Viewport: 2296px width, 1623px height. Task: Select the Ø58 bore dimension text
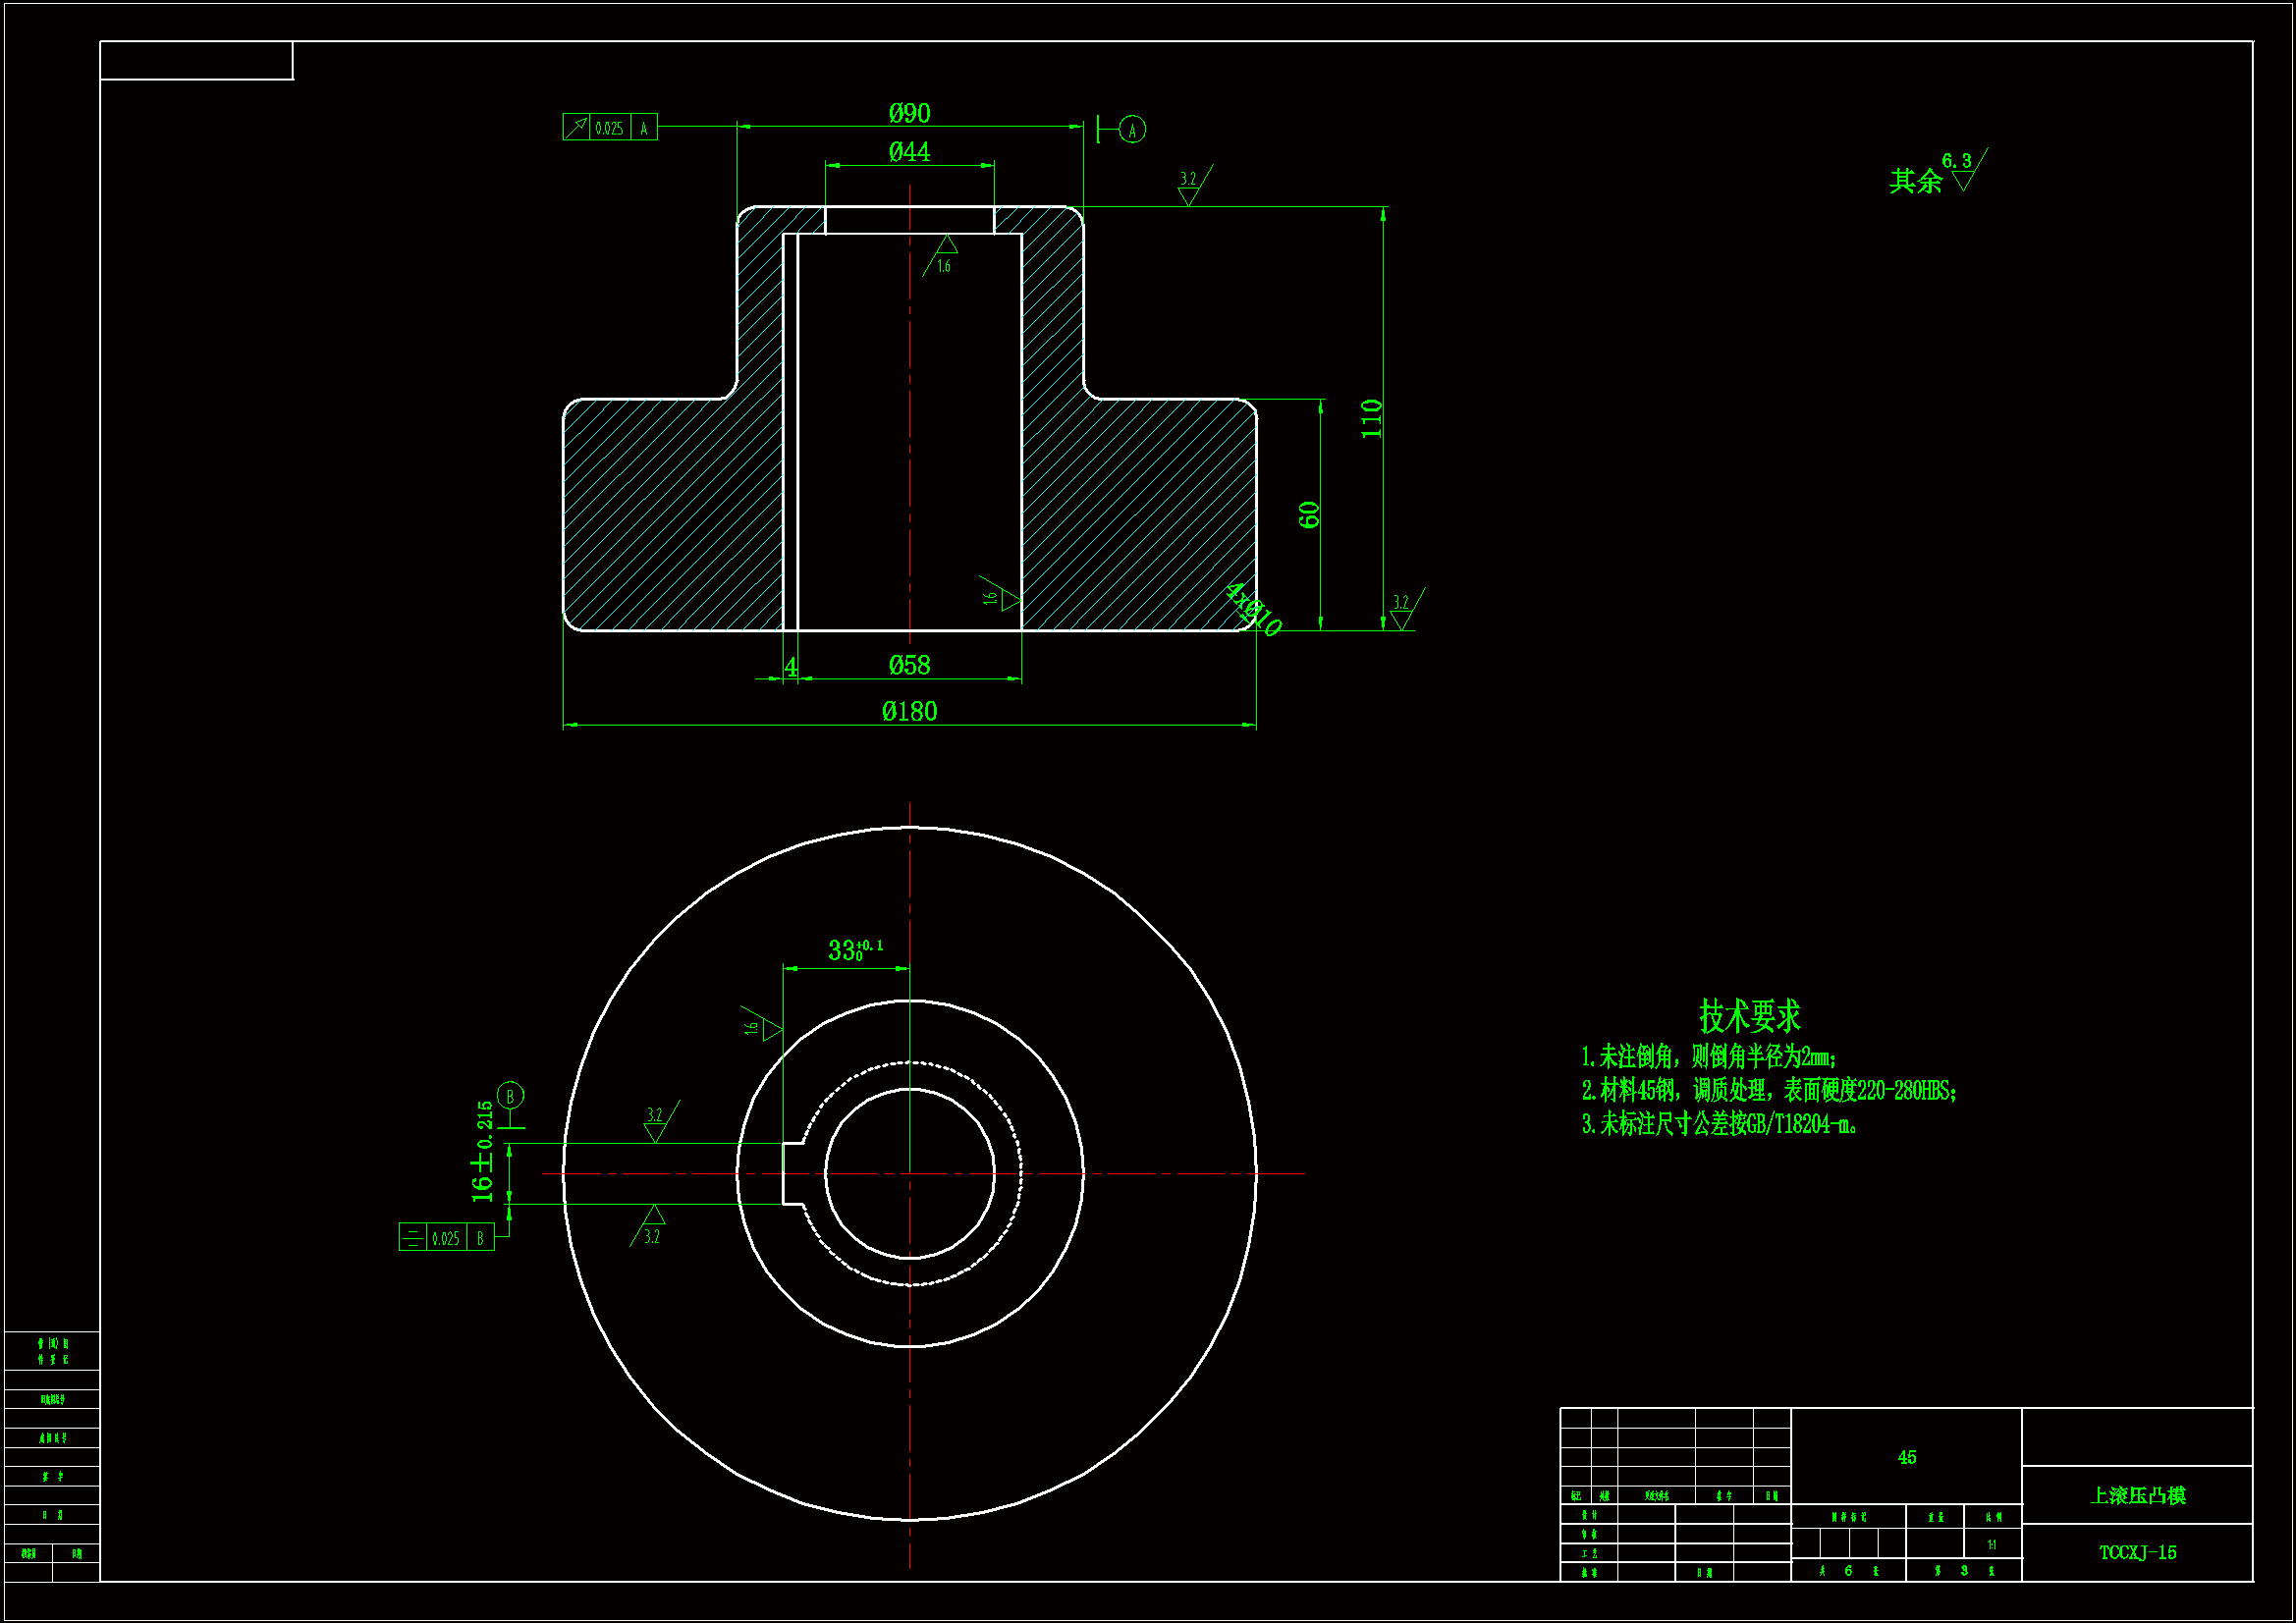(x=909, y=666)
